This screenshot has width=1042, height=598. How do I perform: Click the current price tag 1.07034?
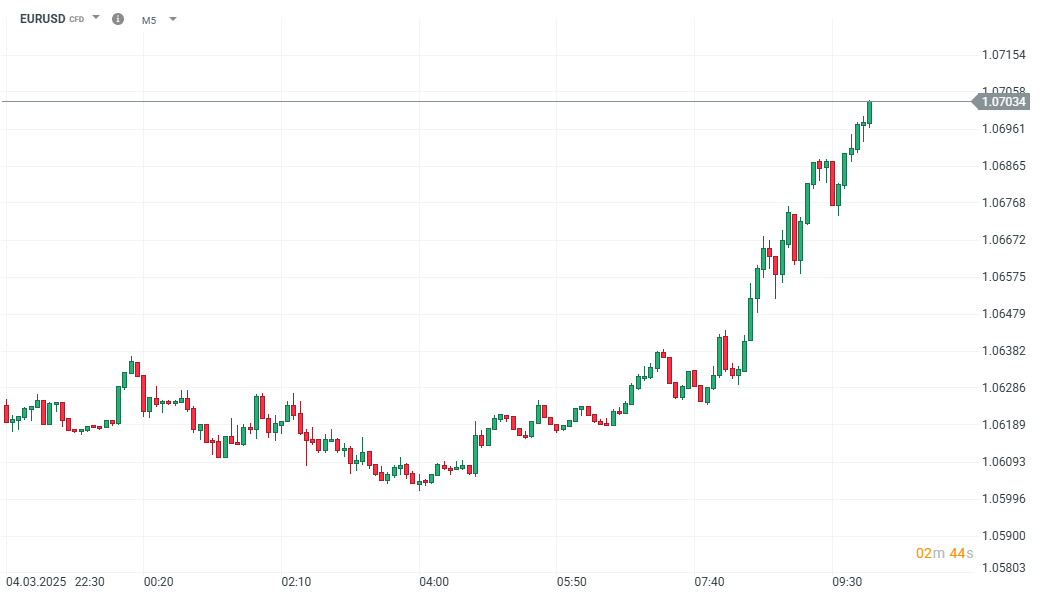click(x=1004, y=101)
